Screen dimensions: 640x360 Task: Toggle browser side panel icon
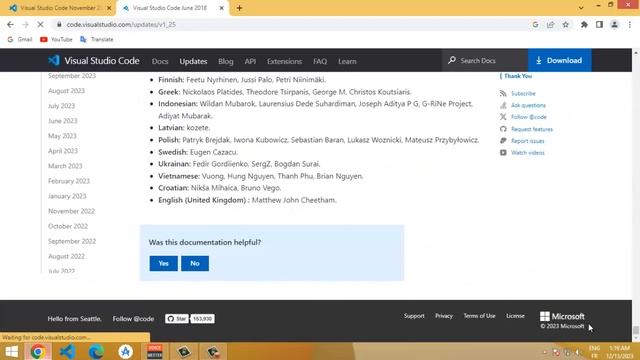coord(599,24)
